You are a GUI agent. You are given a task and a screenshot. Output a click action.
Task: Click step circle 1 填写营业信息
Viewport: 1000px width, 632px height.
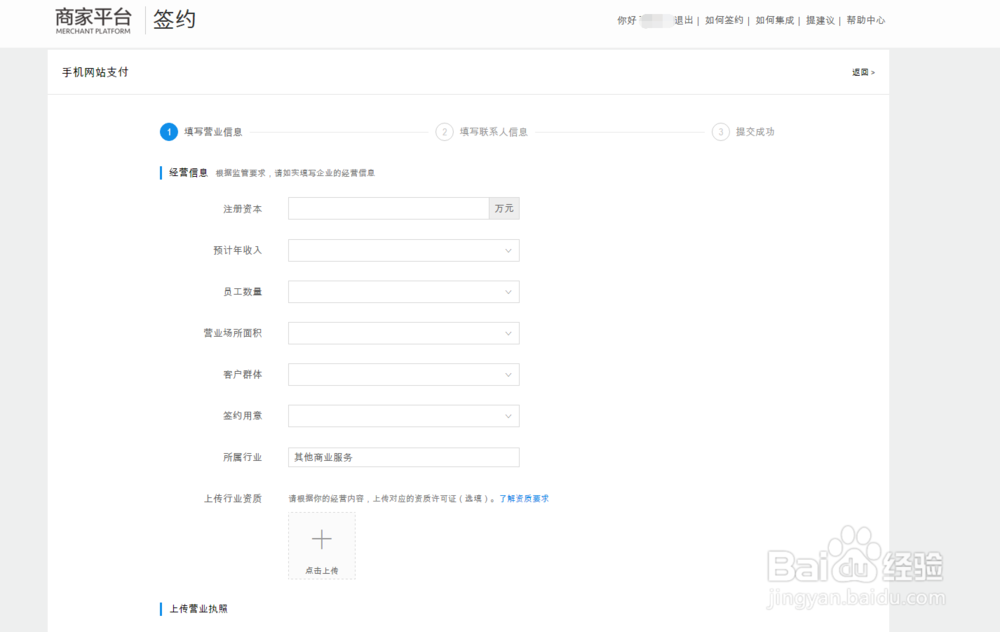pos(167,131)
